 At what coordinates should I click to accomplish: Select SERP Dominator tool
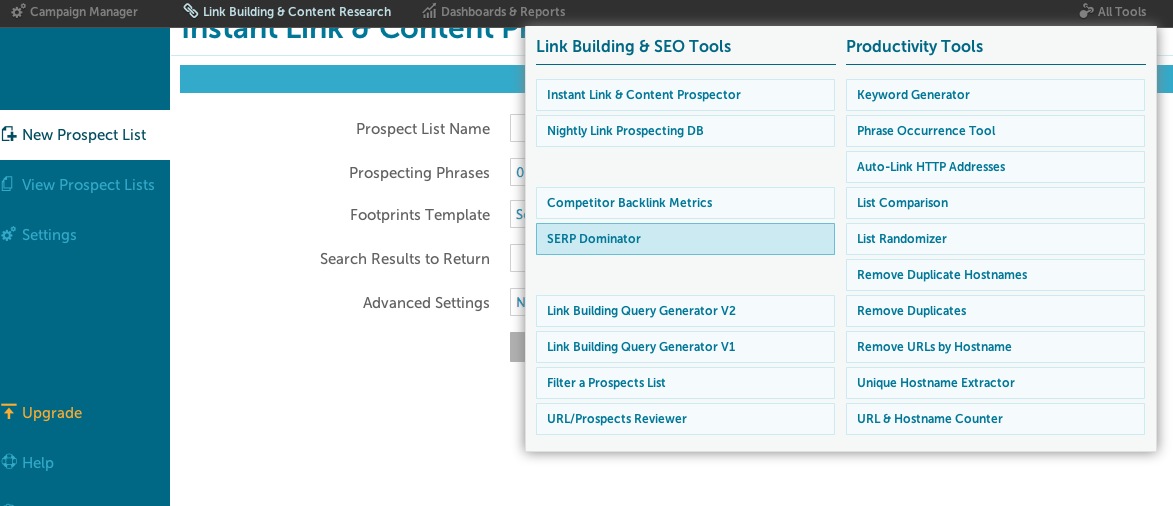pos(685,239)
